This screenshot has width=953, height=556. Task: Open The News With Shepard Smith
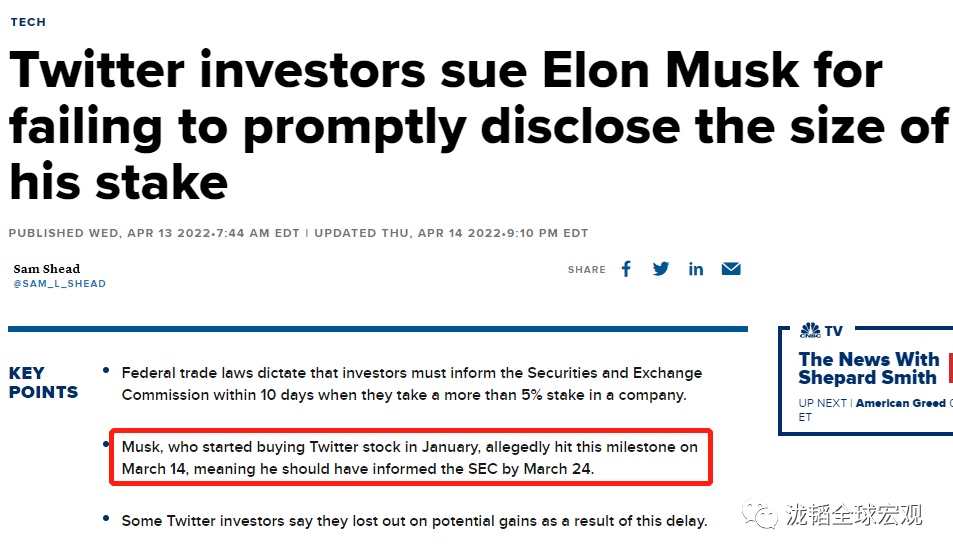tap(868, 368)
